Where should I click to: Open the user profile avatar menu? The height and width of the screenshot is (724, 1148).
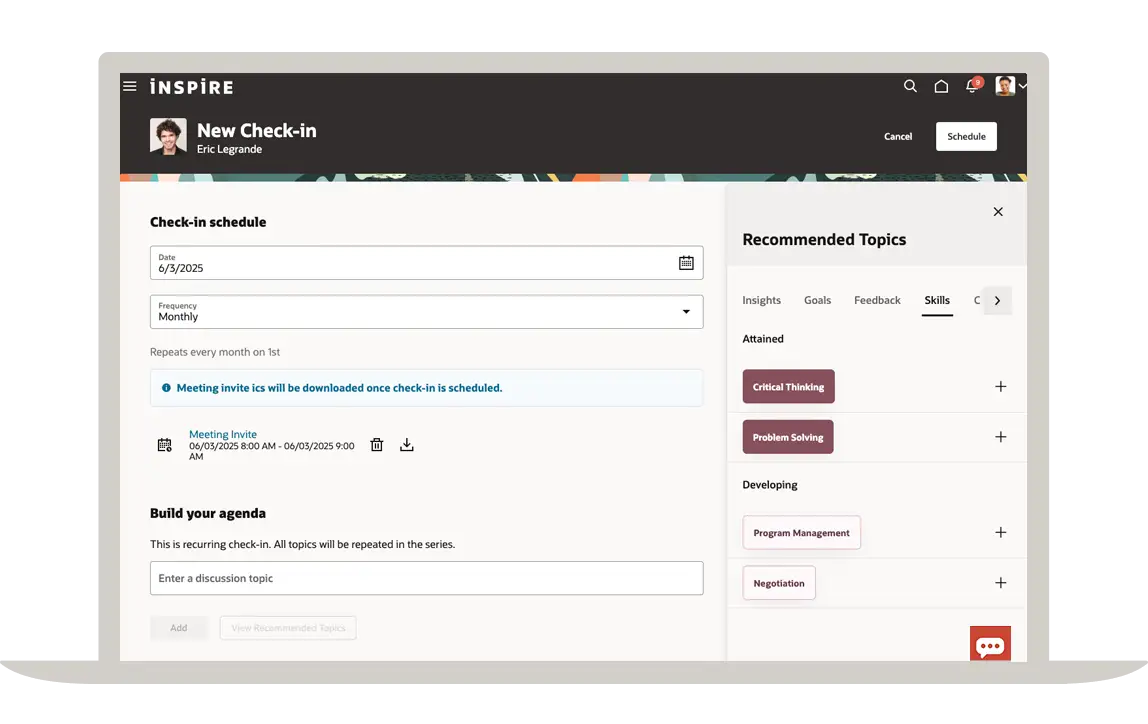tap(1010, 86)
